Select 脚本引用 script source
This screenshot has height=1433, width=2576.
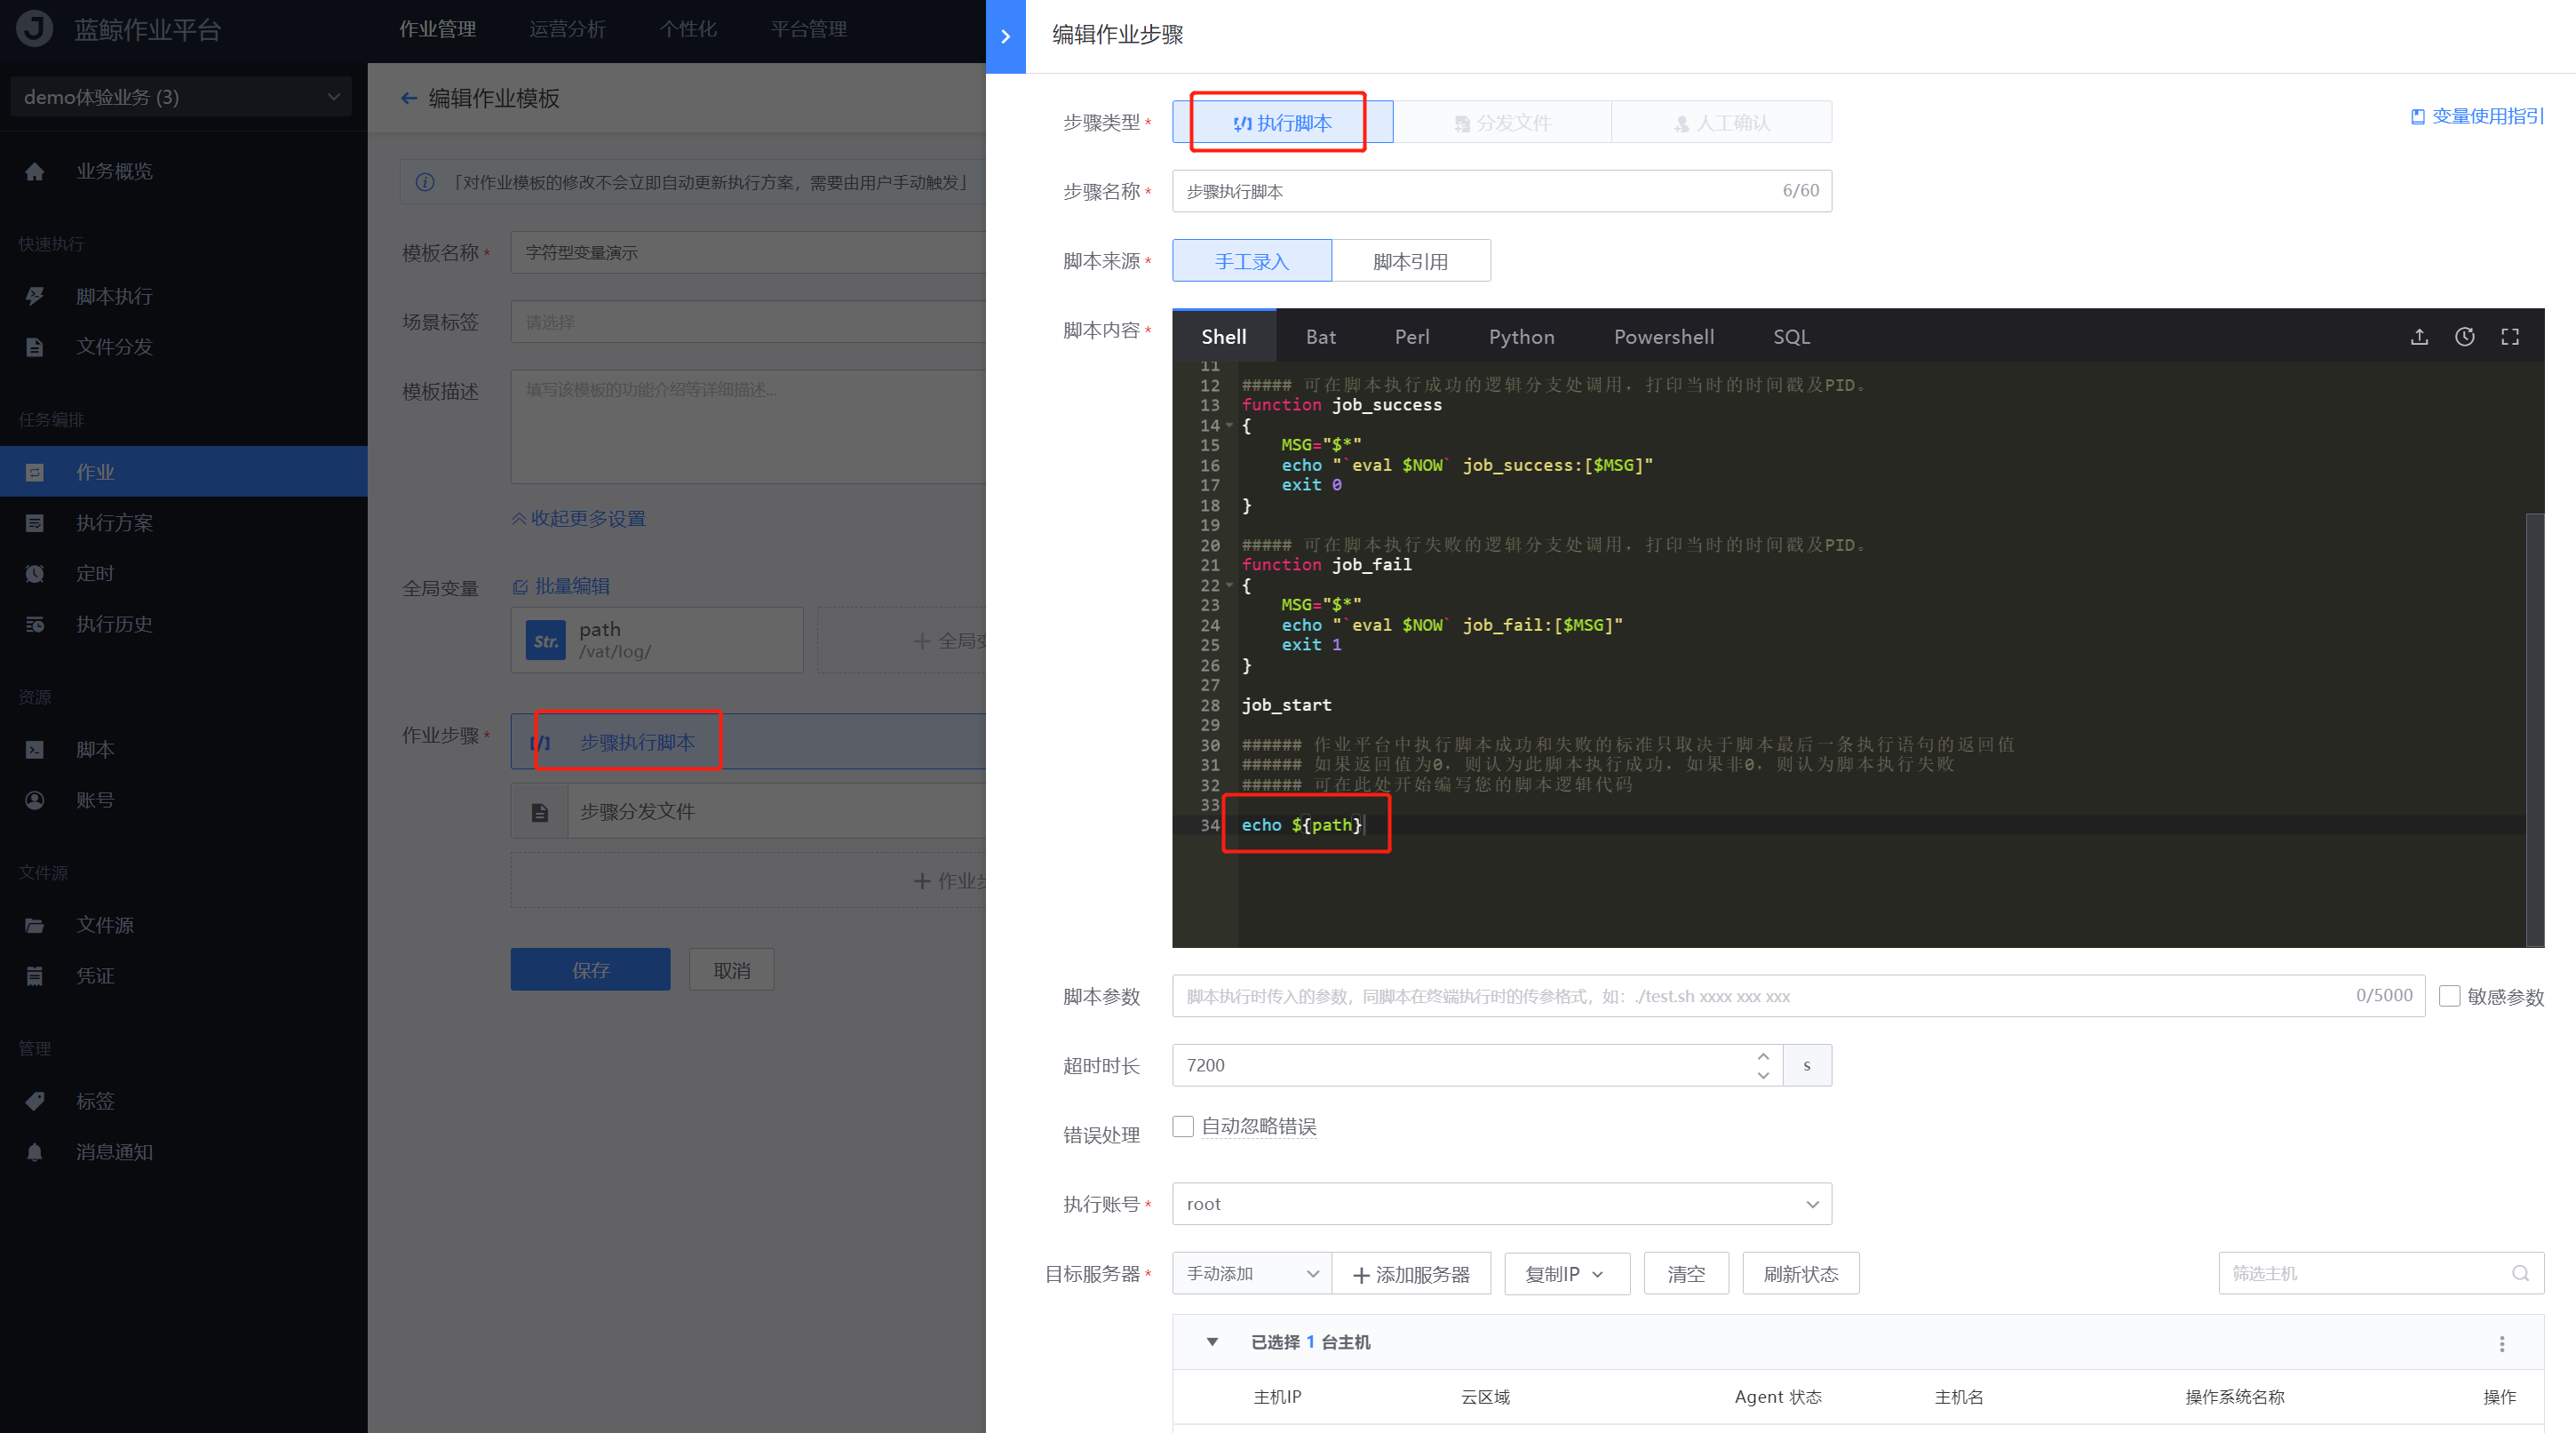[x=1411, y=261]
